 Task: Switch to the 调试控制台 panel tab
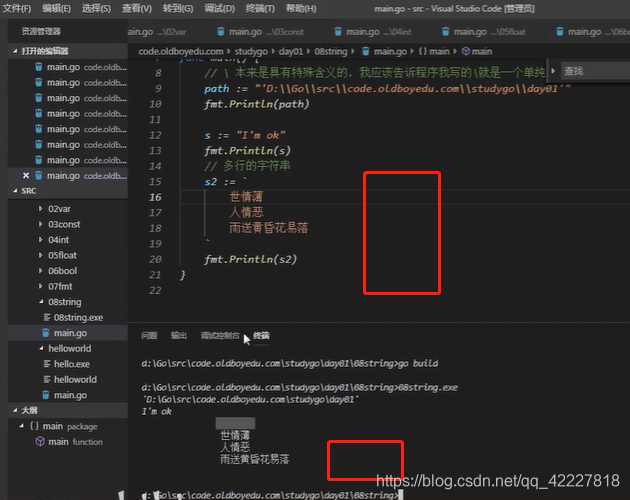point(220,336)
